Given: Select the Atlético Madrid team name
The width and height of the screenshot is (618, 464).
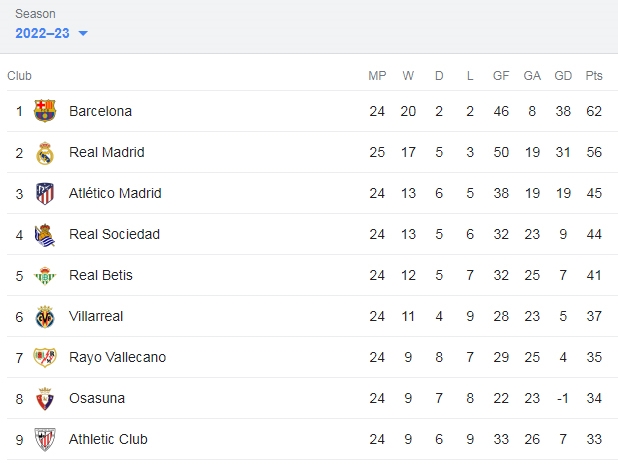Looking at the screenshot, I should [x=115, y=193].
